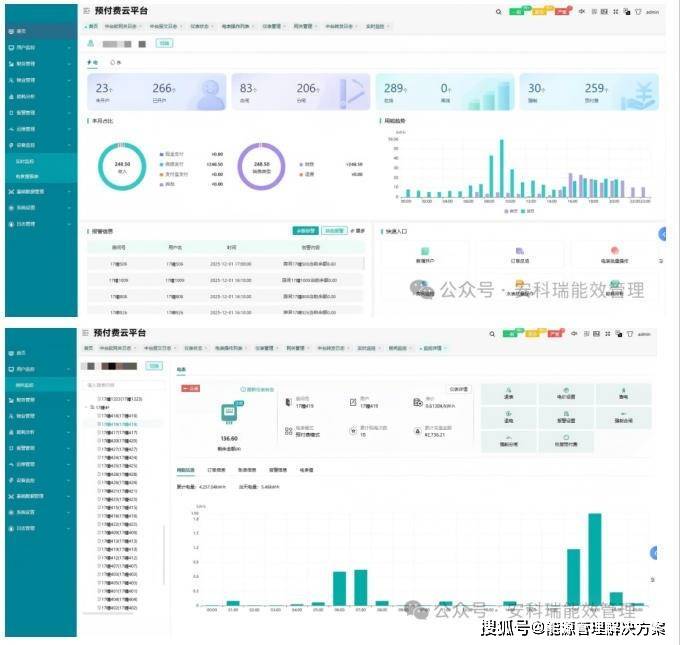
Task: Click the blue floating button beside trend chart
Action: point(661,233)
